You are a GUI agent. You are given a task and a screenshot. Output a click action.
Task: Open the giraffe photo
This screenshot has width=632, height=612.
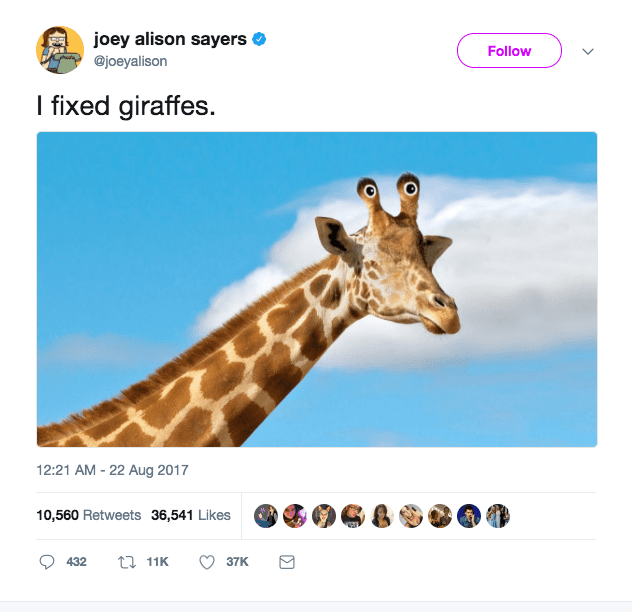click(x=317, y=289)
